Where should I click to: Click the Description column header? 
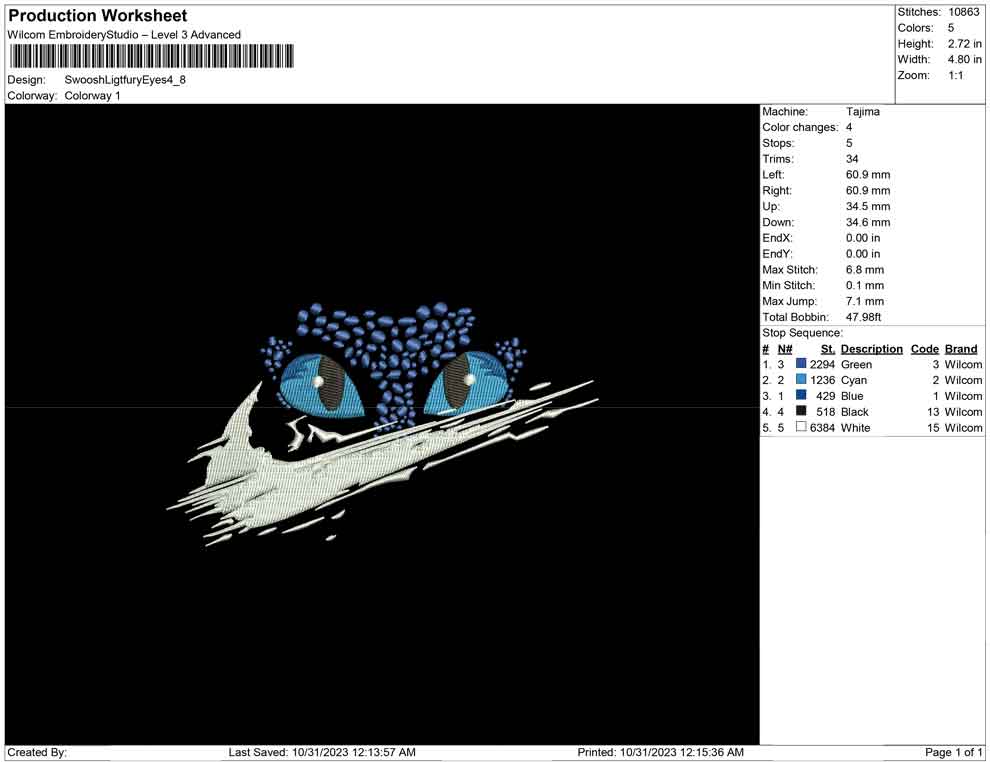[871, 349]
